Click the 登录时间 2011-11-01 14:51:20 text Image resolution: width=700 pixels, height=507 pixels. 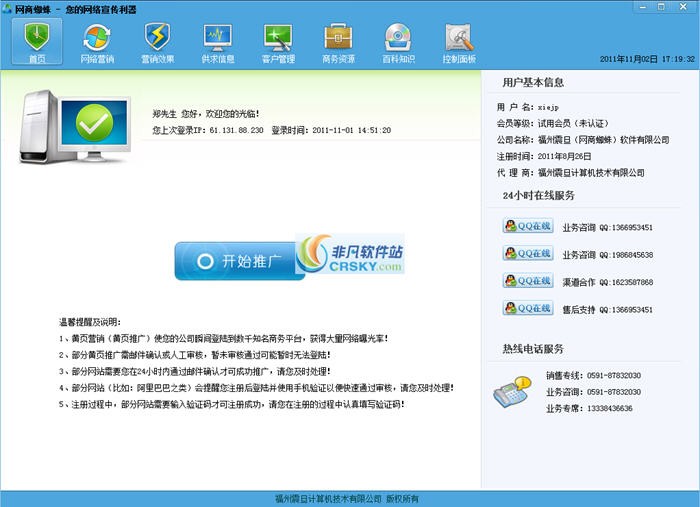(x=331, y=130)
